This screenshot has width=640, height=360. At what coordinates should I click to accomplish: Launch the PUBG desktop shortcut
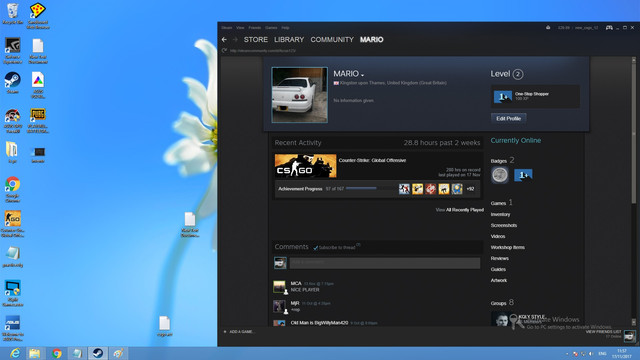(x=38, y=120)
